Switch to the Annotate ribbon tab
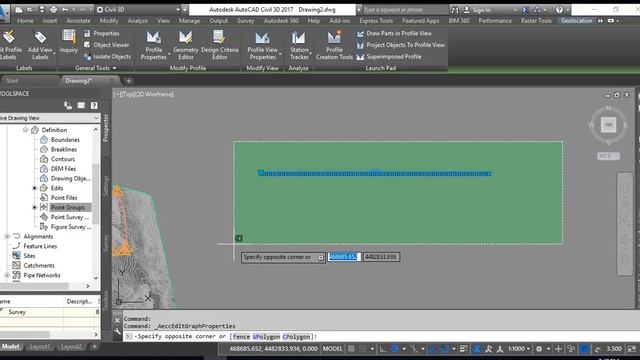Image resolution: width=640 pixels, height=360 pixels. tap(78, 20)
